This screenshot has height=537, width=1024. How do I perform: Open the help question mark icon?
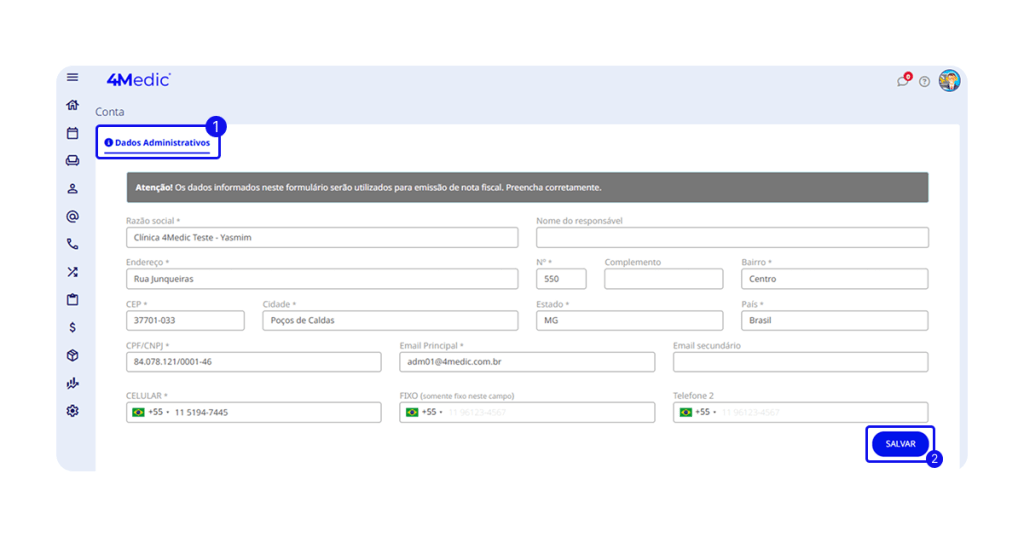[x=924, y=82]
